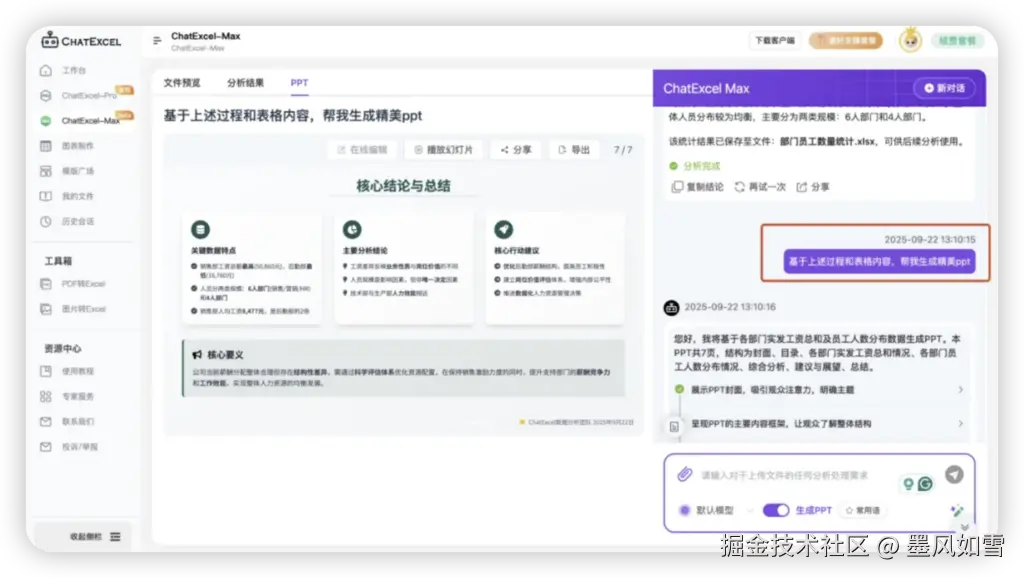Click 分享 share under analysis result
The width and height of the screenshot is (1024, 578).
click(x=813, y=187)
